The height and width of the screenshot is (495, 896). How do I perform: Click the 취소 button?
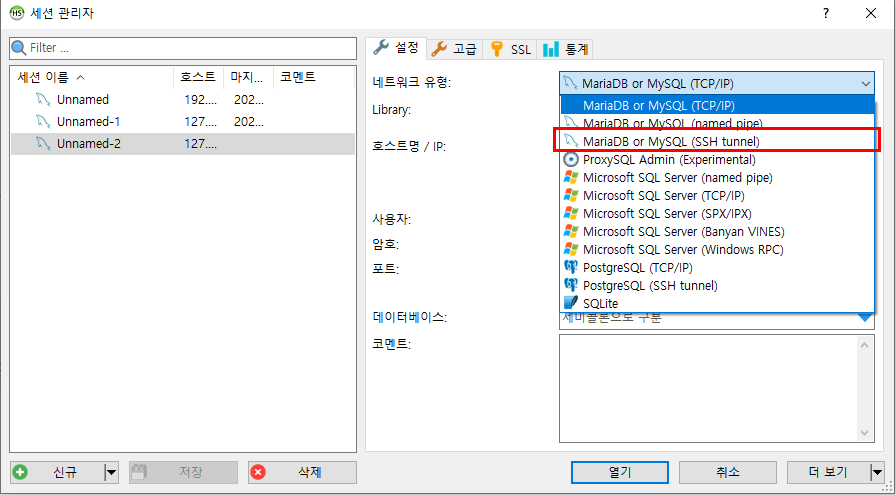click(x=727, y=472)
